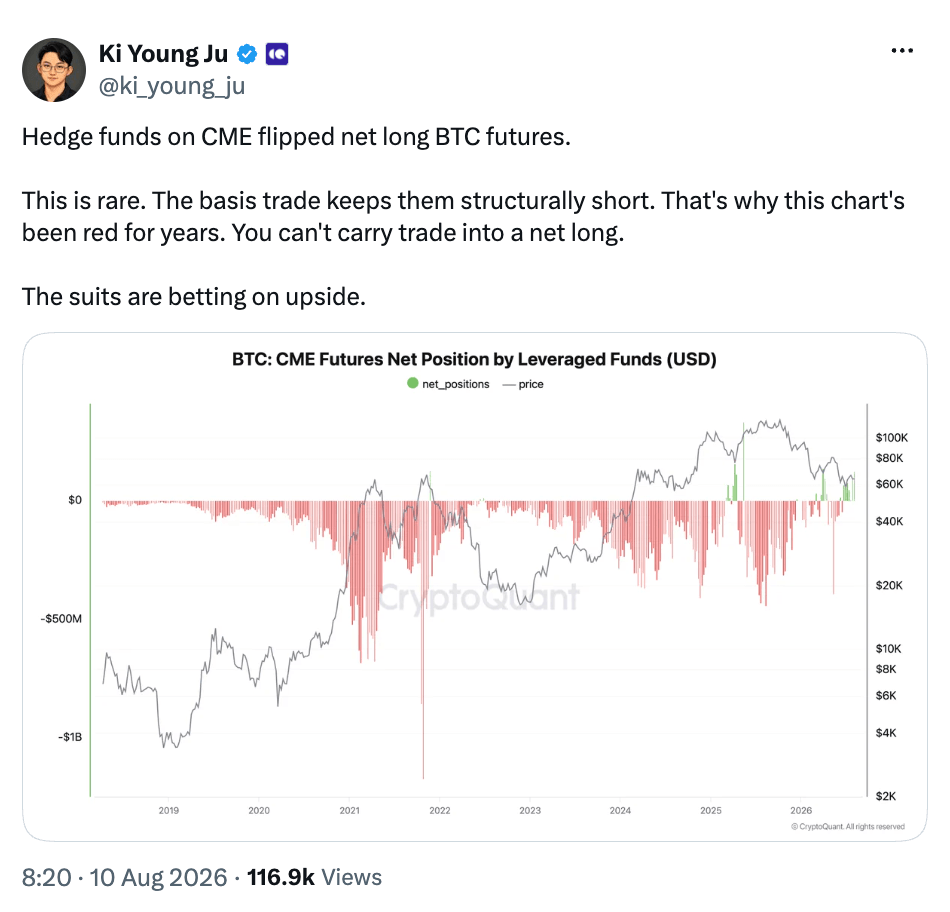The width and height of the screenshot is (950, 912).
Task: Click the green net_positions legend dot
Action: pyautogui.click(x=413, y=383)
